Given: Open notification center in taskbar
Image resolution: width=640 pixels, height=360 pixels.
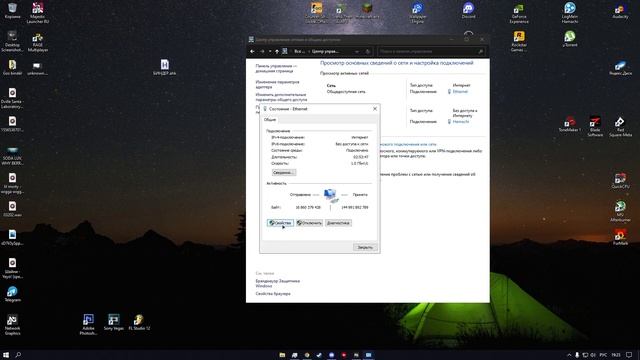Looking at the screenshot, I should (x=629, y=355).
